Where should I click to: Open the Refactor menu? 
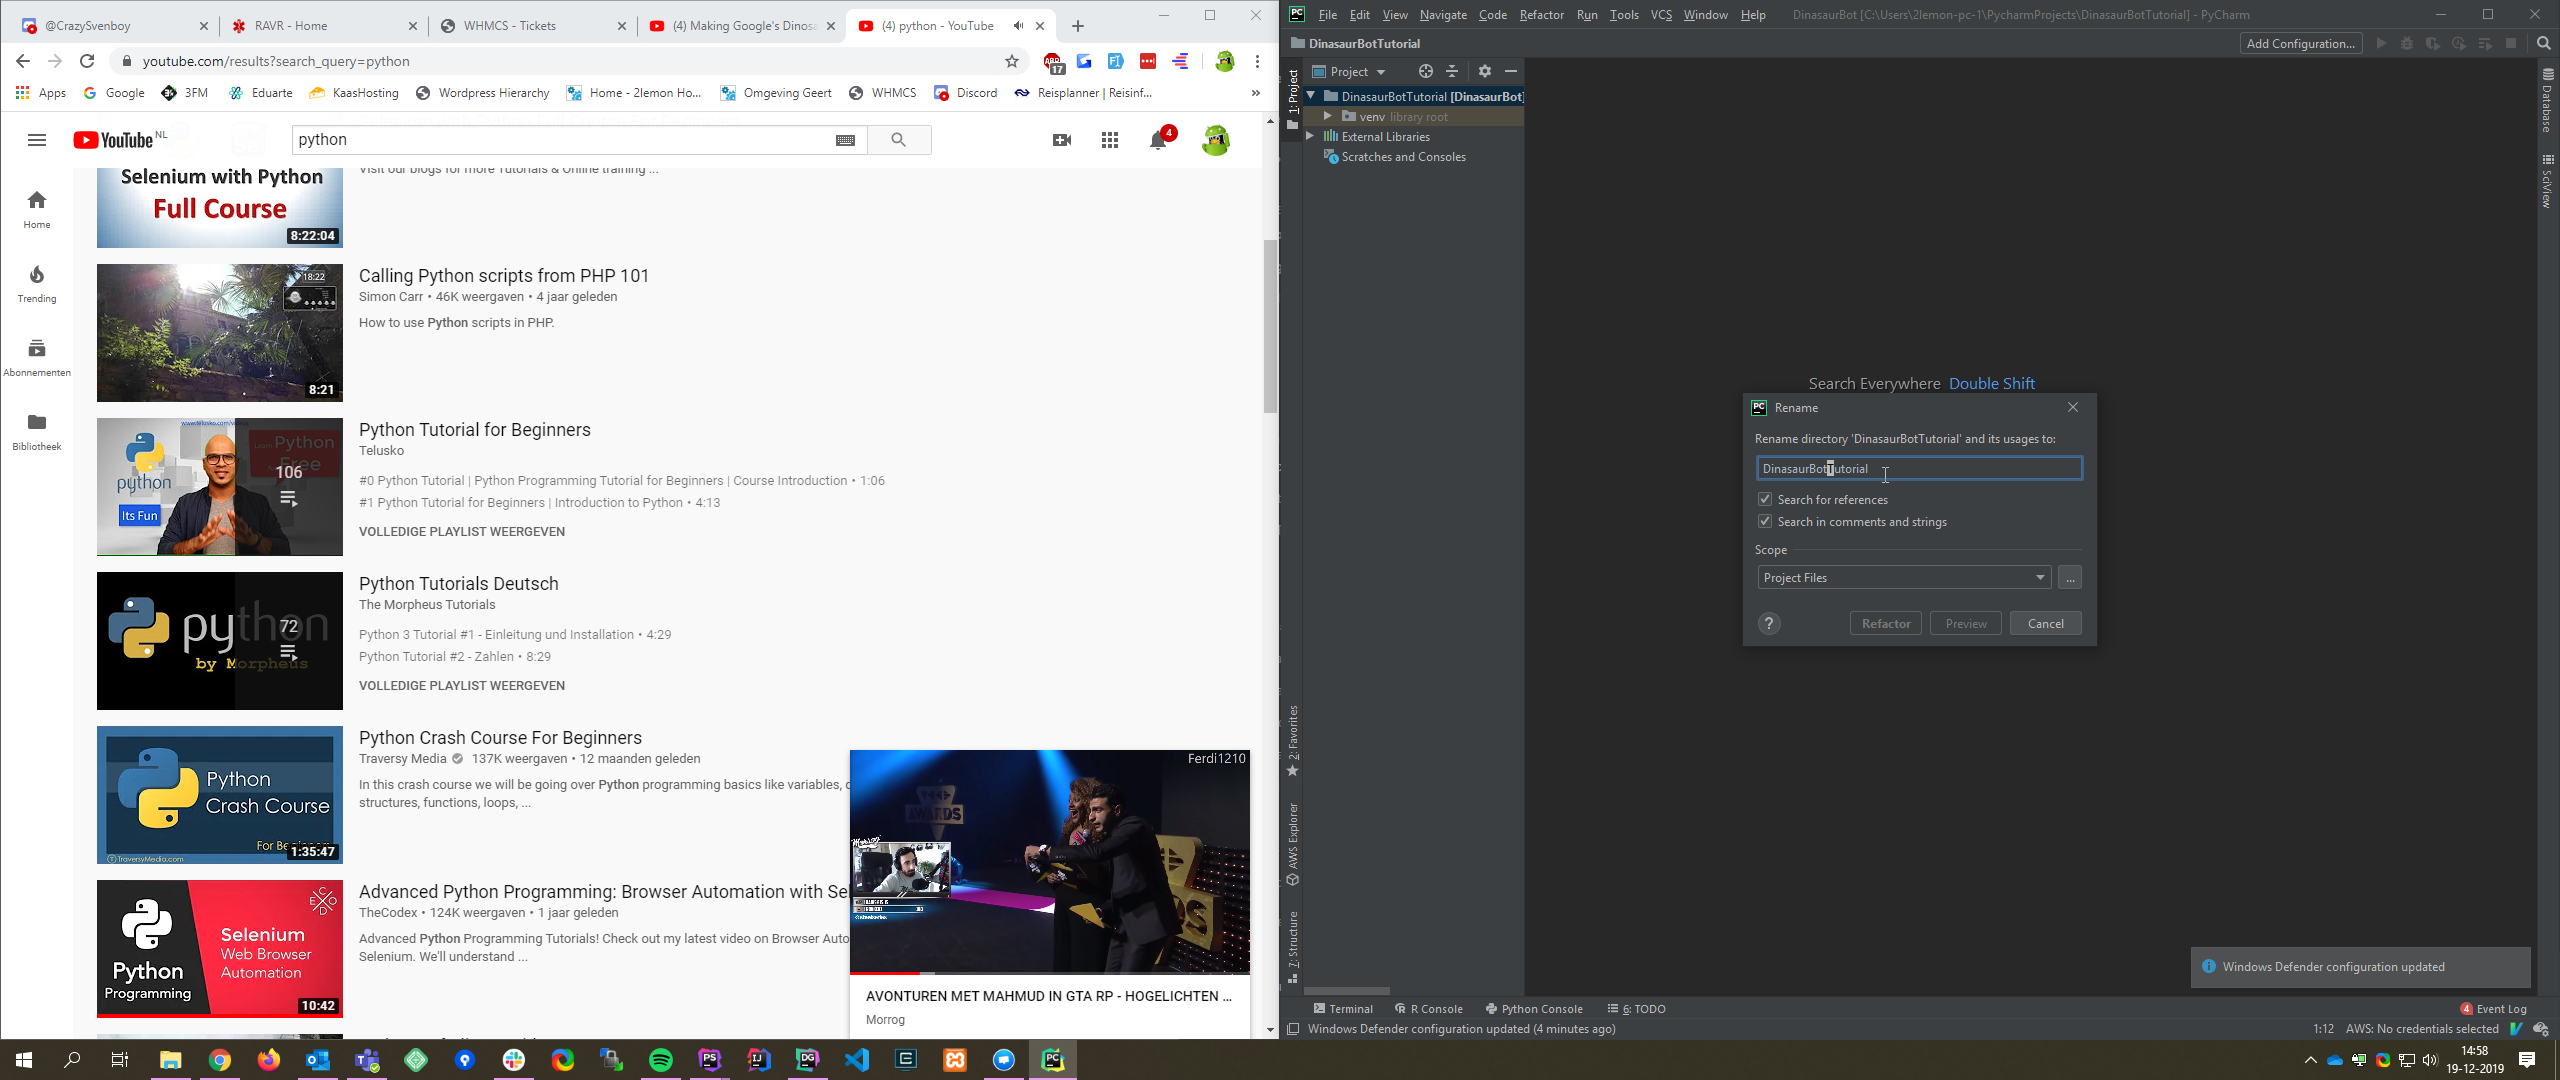[x=1540, y=15]
